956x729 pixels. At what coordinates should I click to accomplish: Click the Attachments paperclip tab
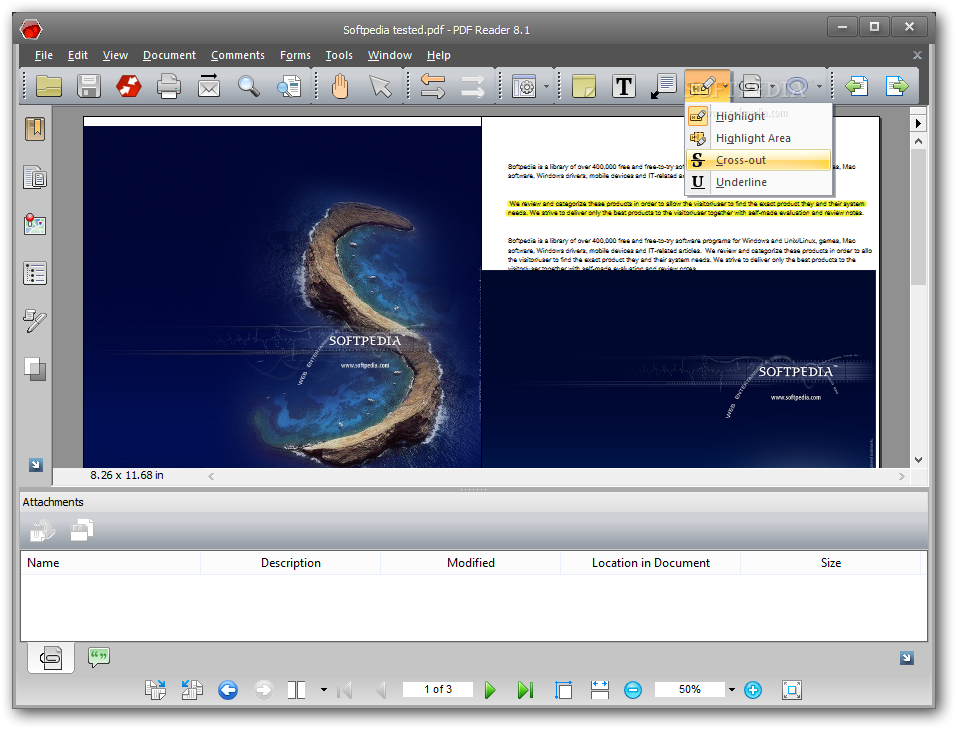(51, 658)
